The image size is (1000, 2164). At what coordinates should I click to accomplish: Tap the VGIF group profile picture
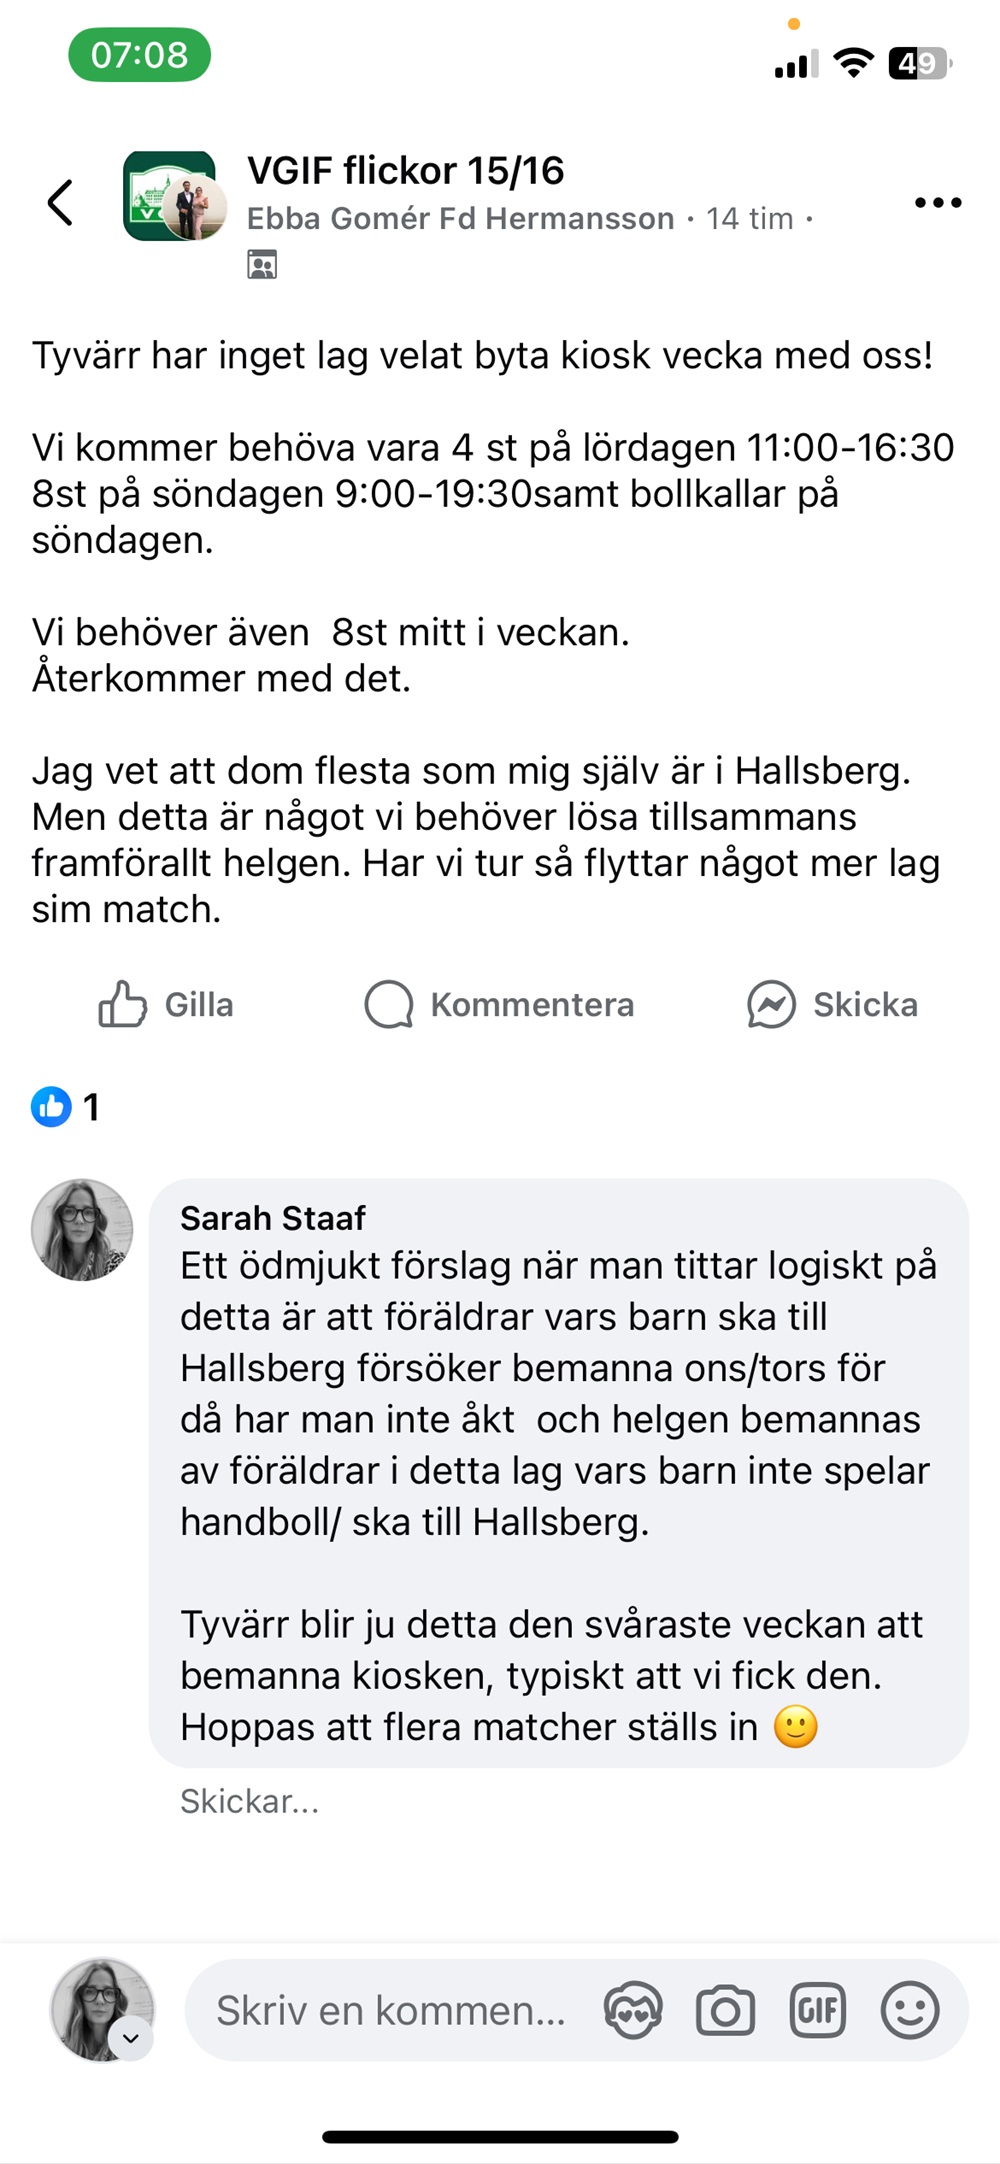(170, 196)
